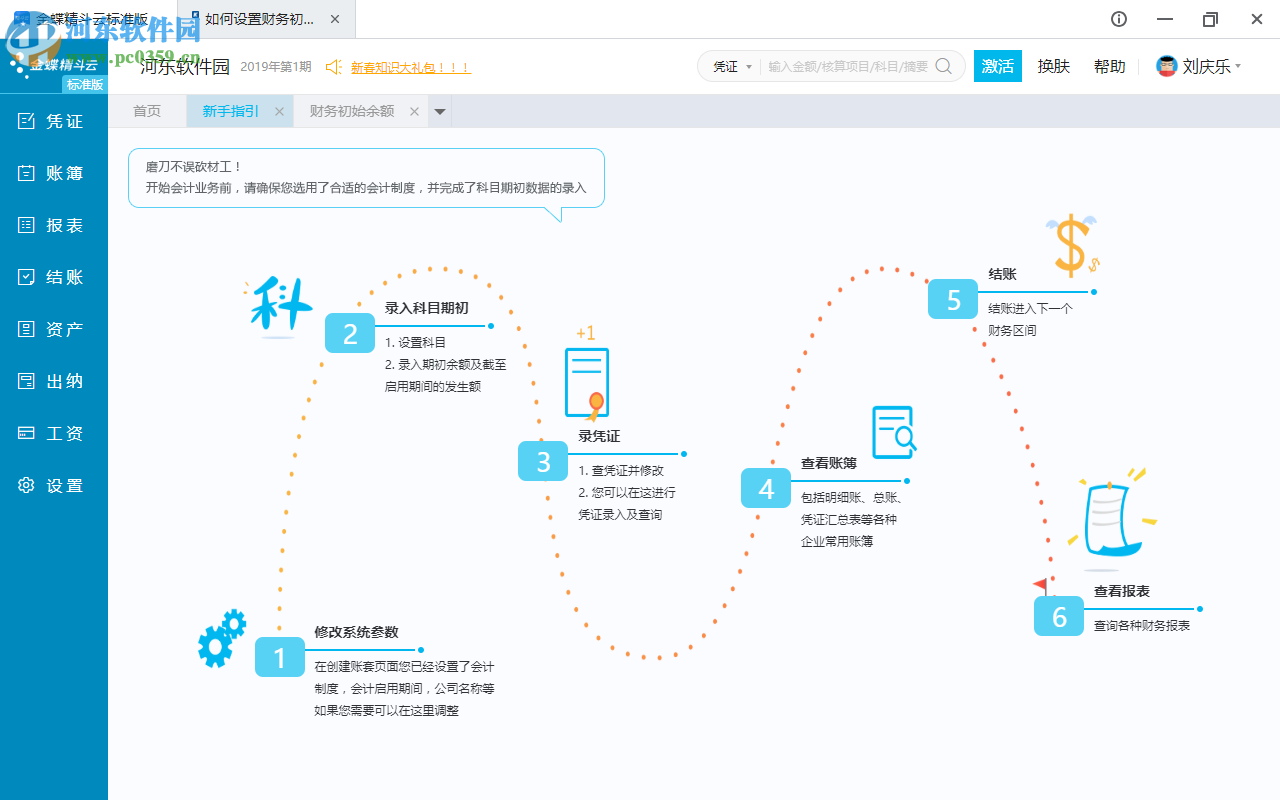
Task: Open the 工资 (Payroll) module
Action: click(54, 433)
